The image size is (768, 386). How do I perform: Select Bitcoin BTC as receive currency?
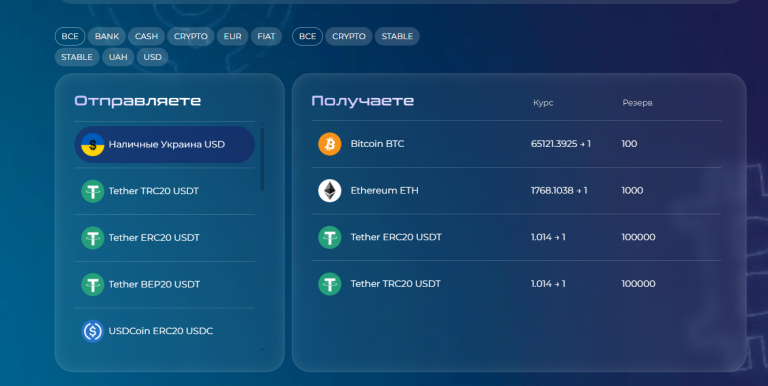point(516,144)
